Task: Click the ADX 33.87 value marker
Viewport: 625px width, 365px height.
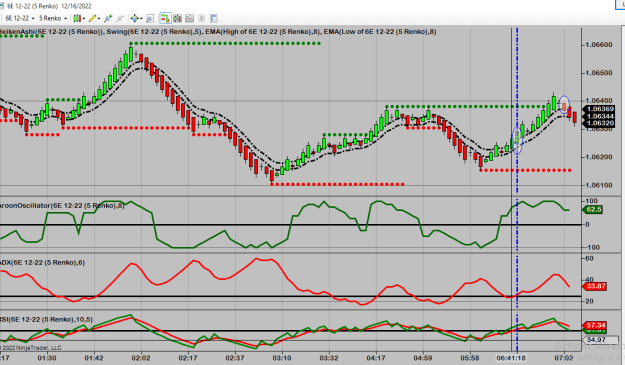Action: click(x=596, y=286)
